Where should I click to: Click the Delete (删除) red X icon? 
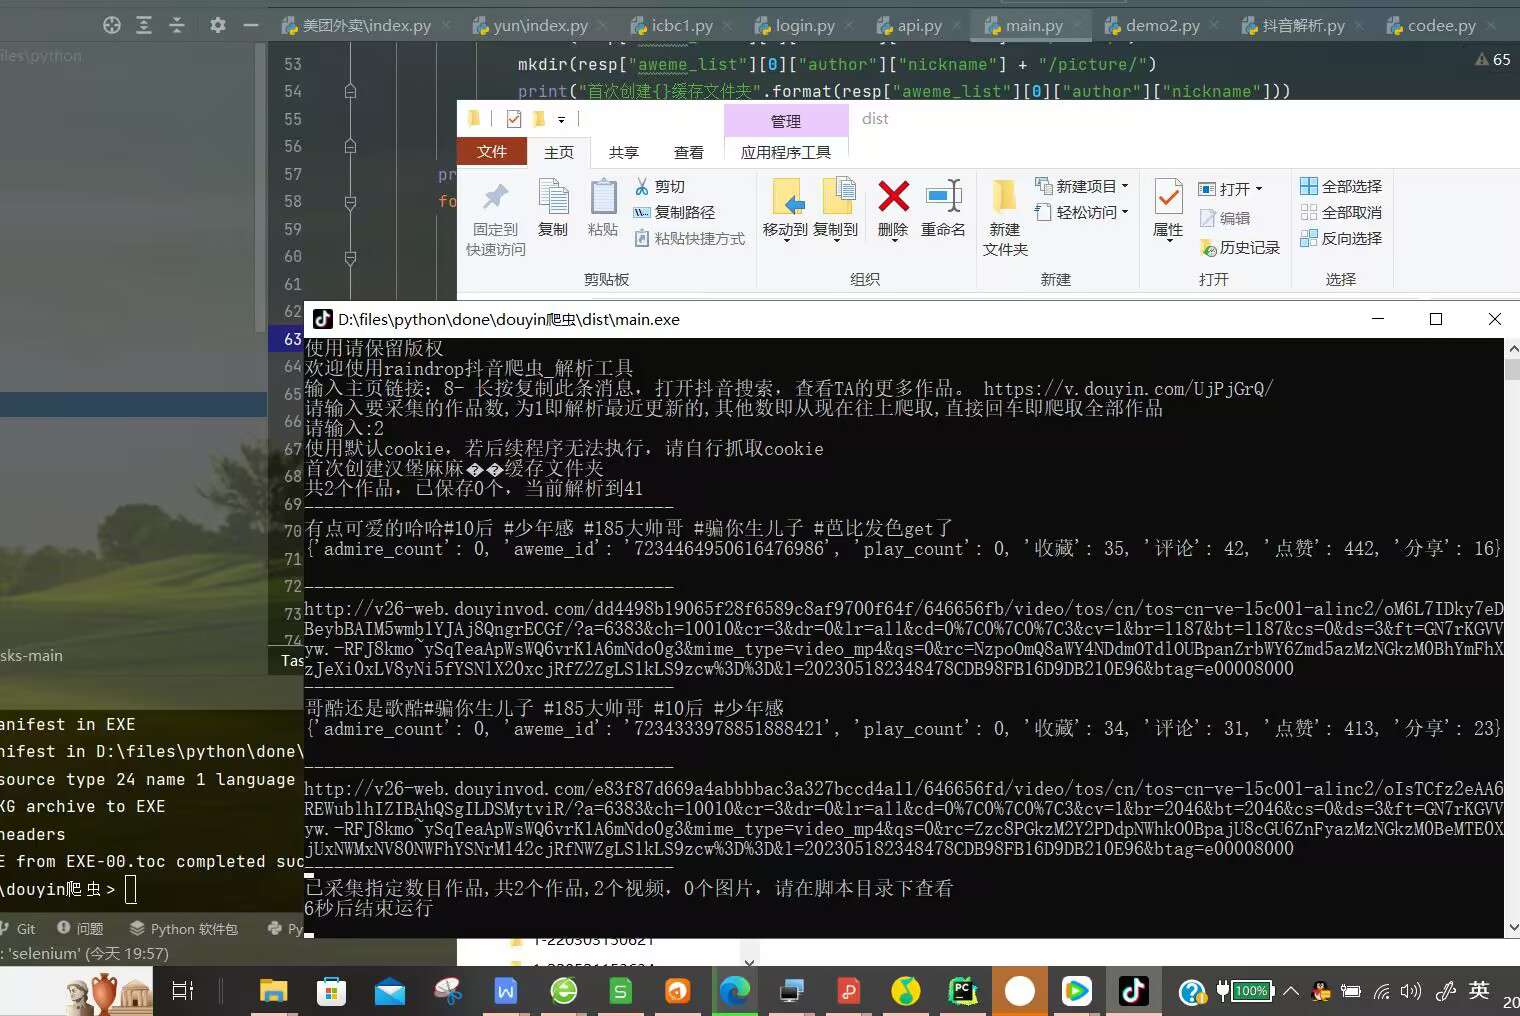point(893,197)
